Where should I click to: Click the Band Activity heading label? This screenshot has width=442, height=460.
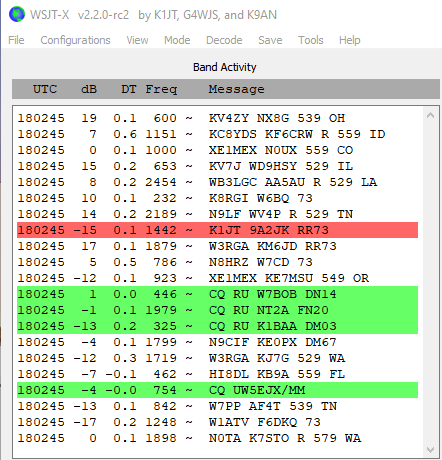point(225,67)
